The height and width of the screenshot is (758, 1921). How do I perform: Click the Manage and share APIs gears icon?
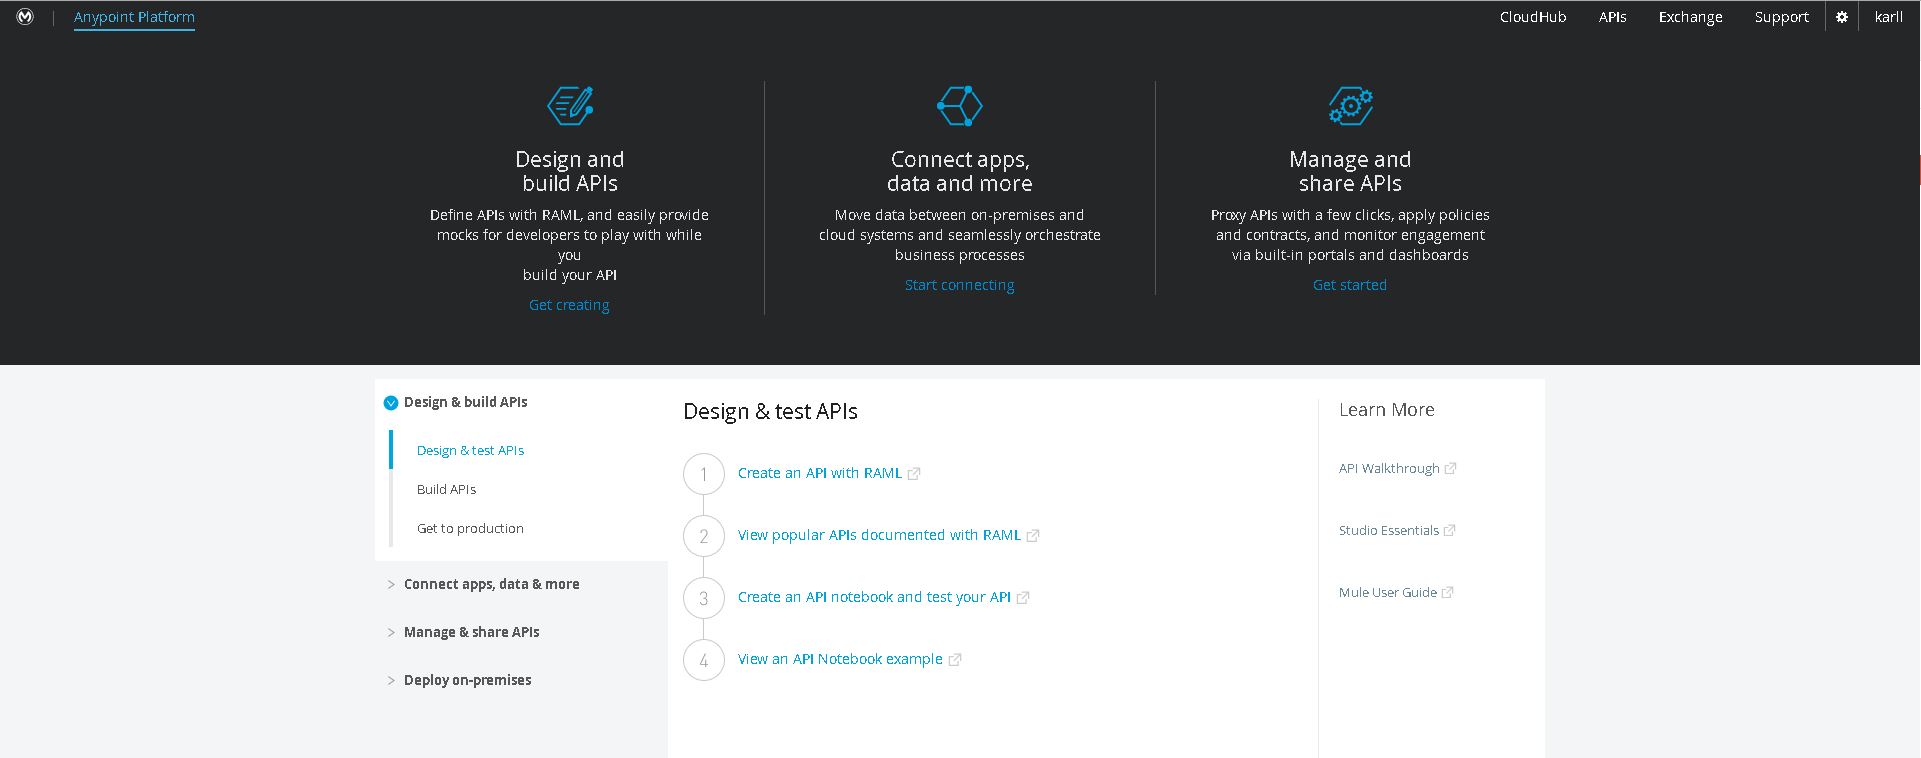pyautogui.click(x=1350, y=106)
